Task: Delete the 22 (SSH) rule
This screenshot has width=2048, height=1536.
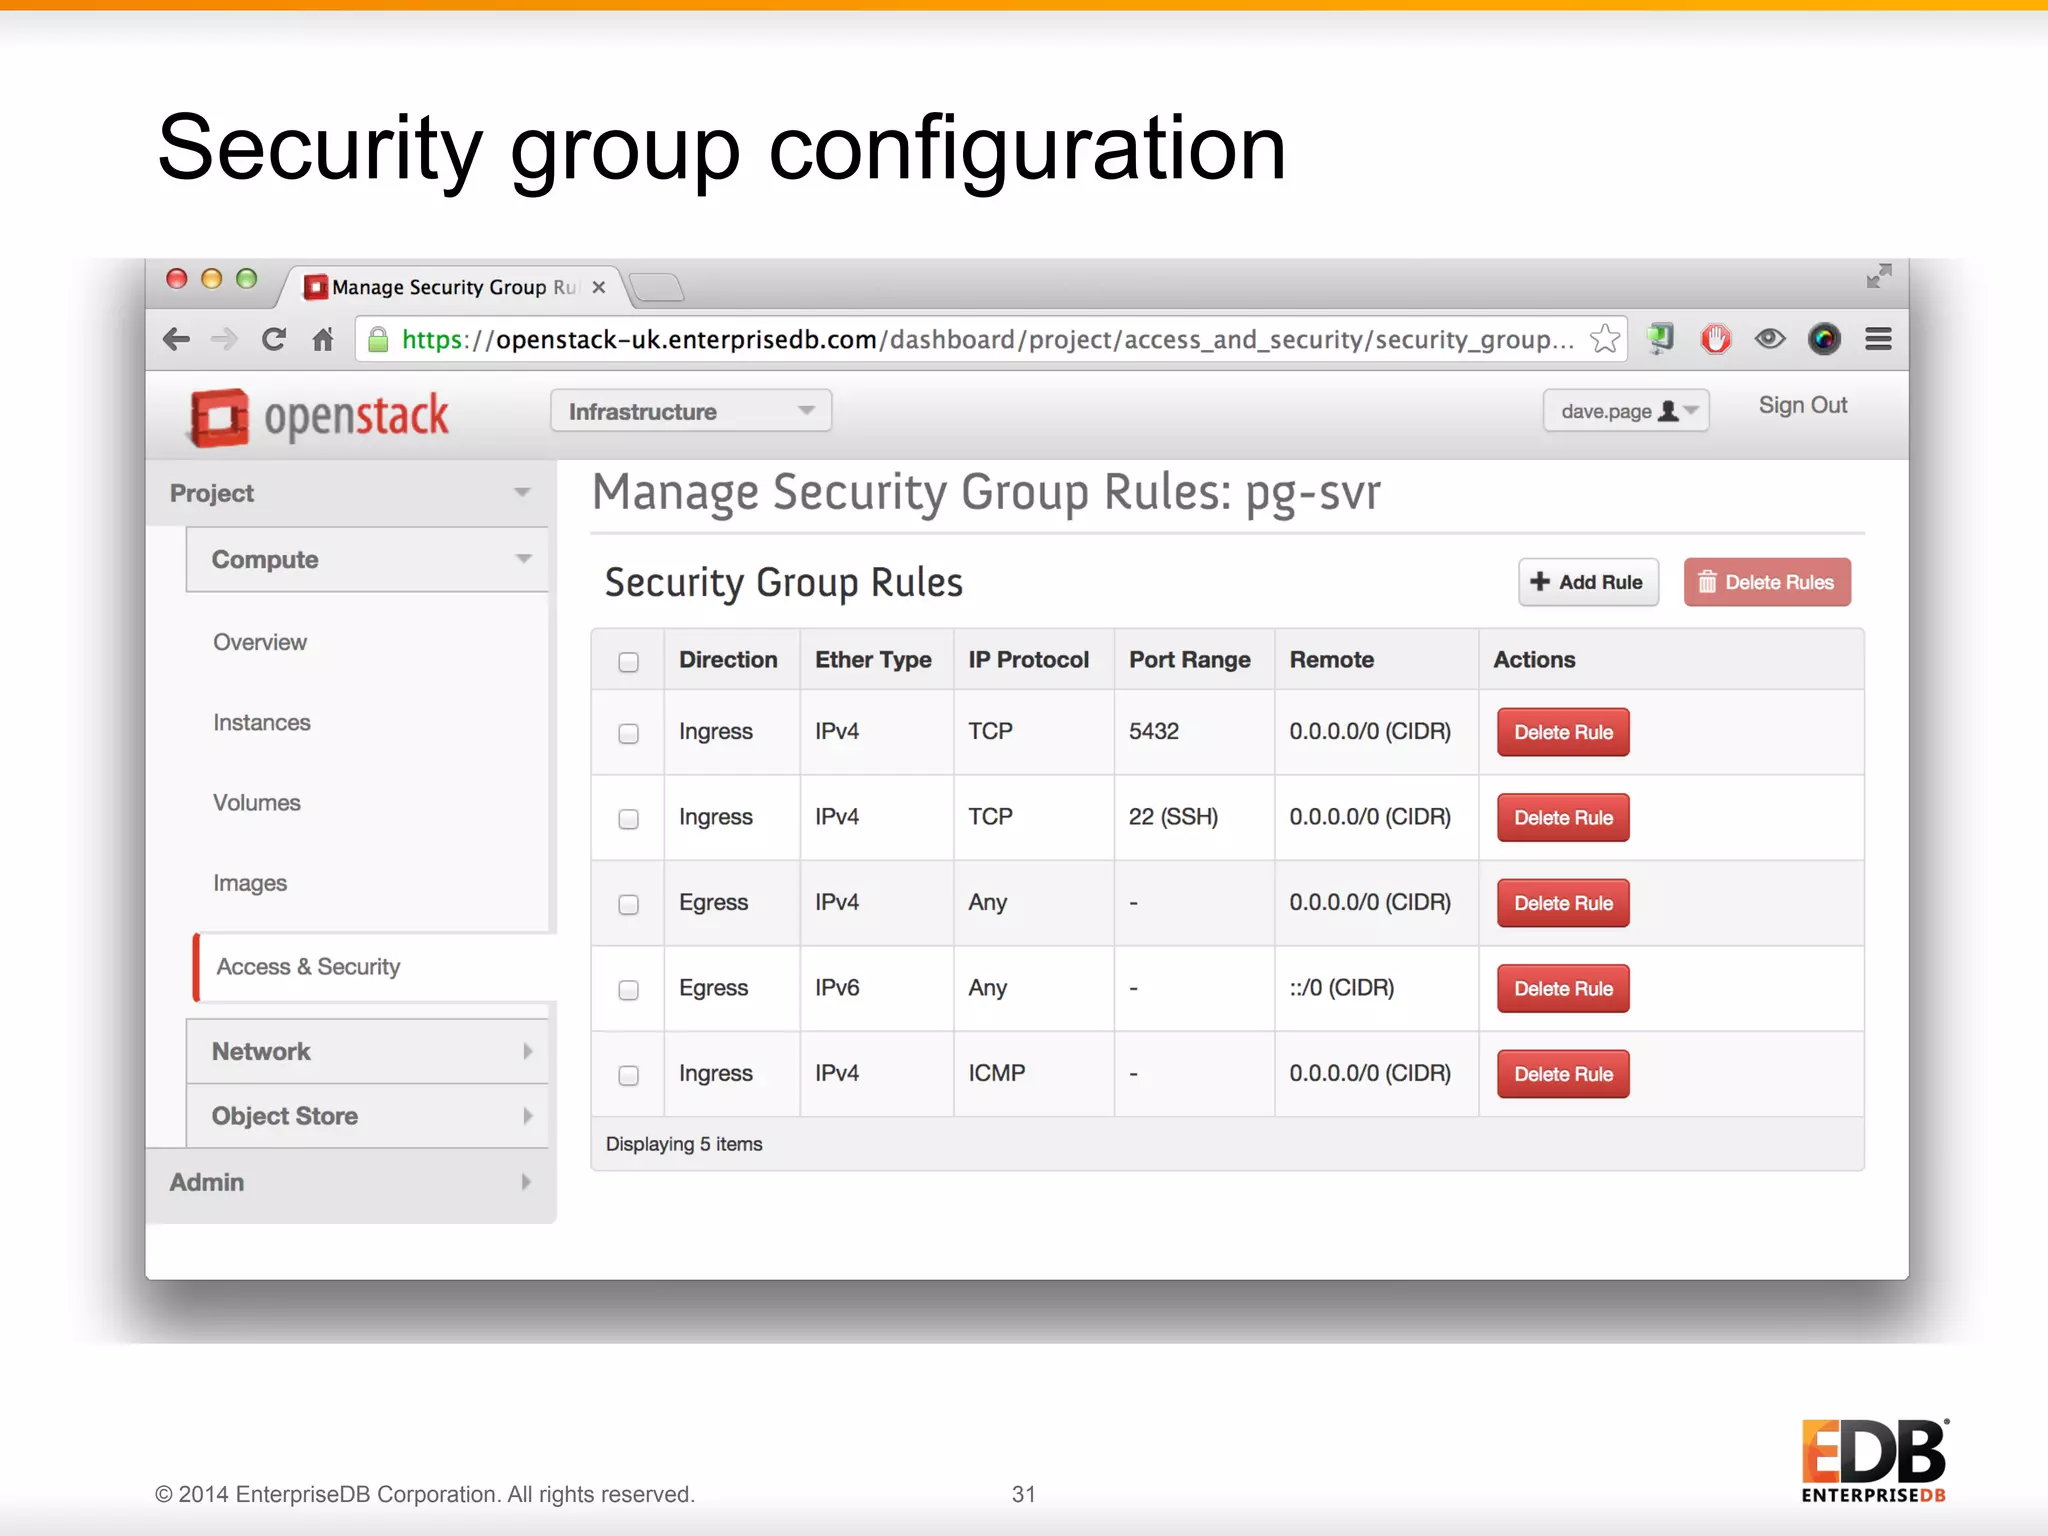Action: [x=1562, y=818]
